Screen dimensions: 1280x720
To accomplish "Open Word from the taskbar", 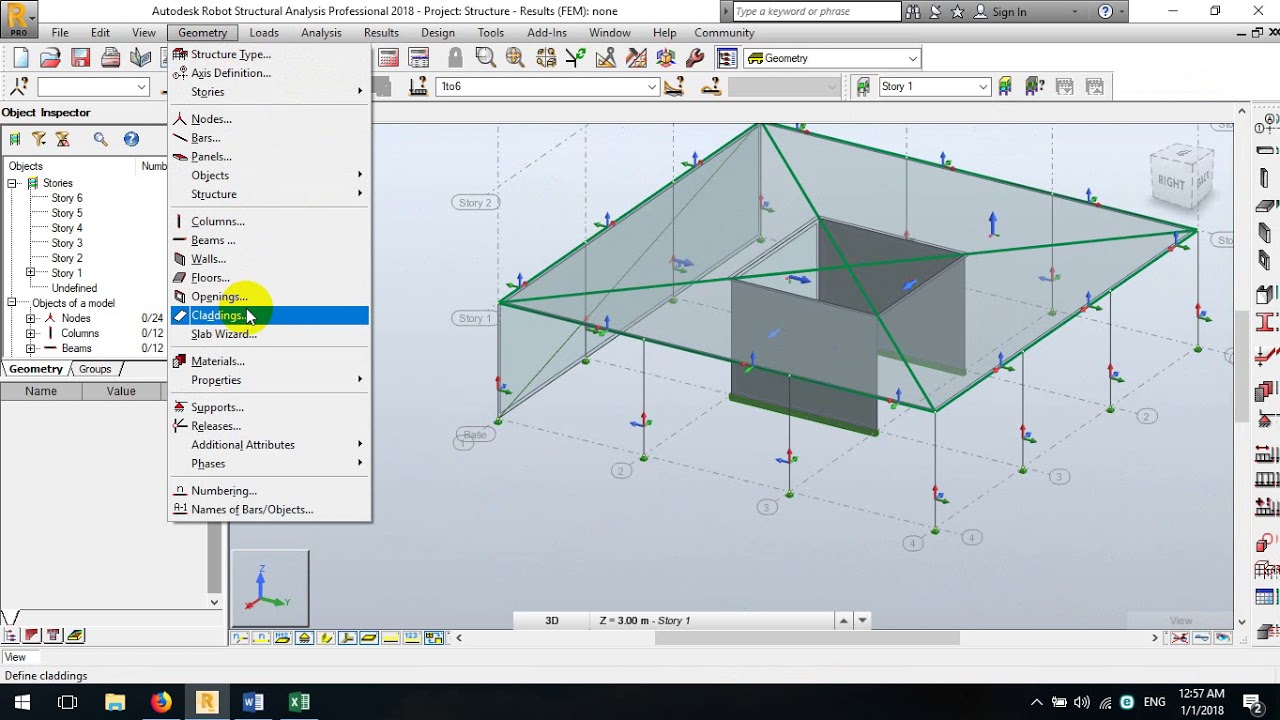I will tap(253, 702).
